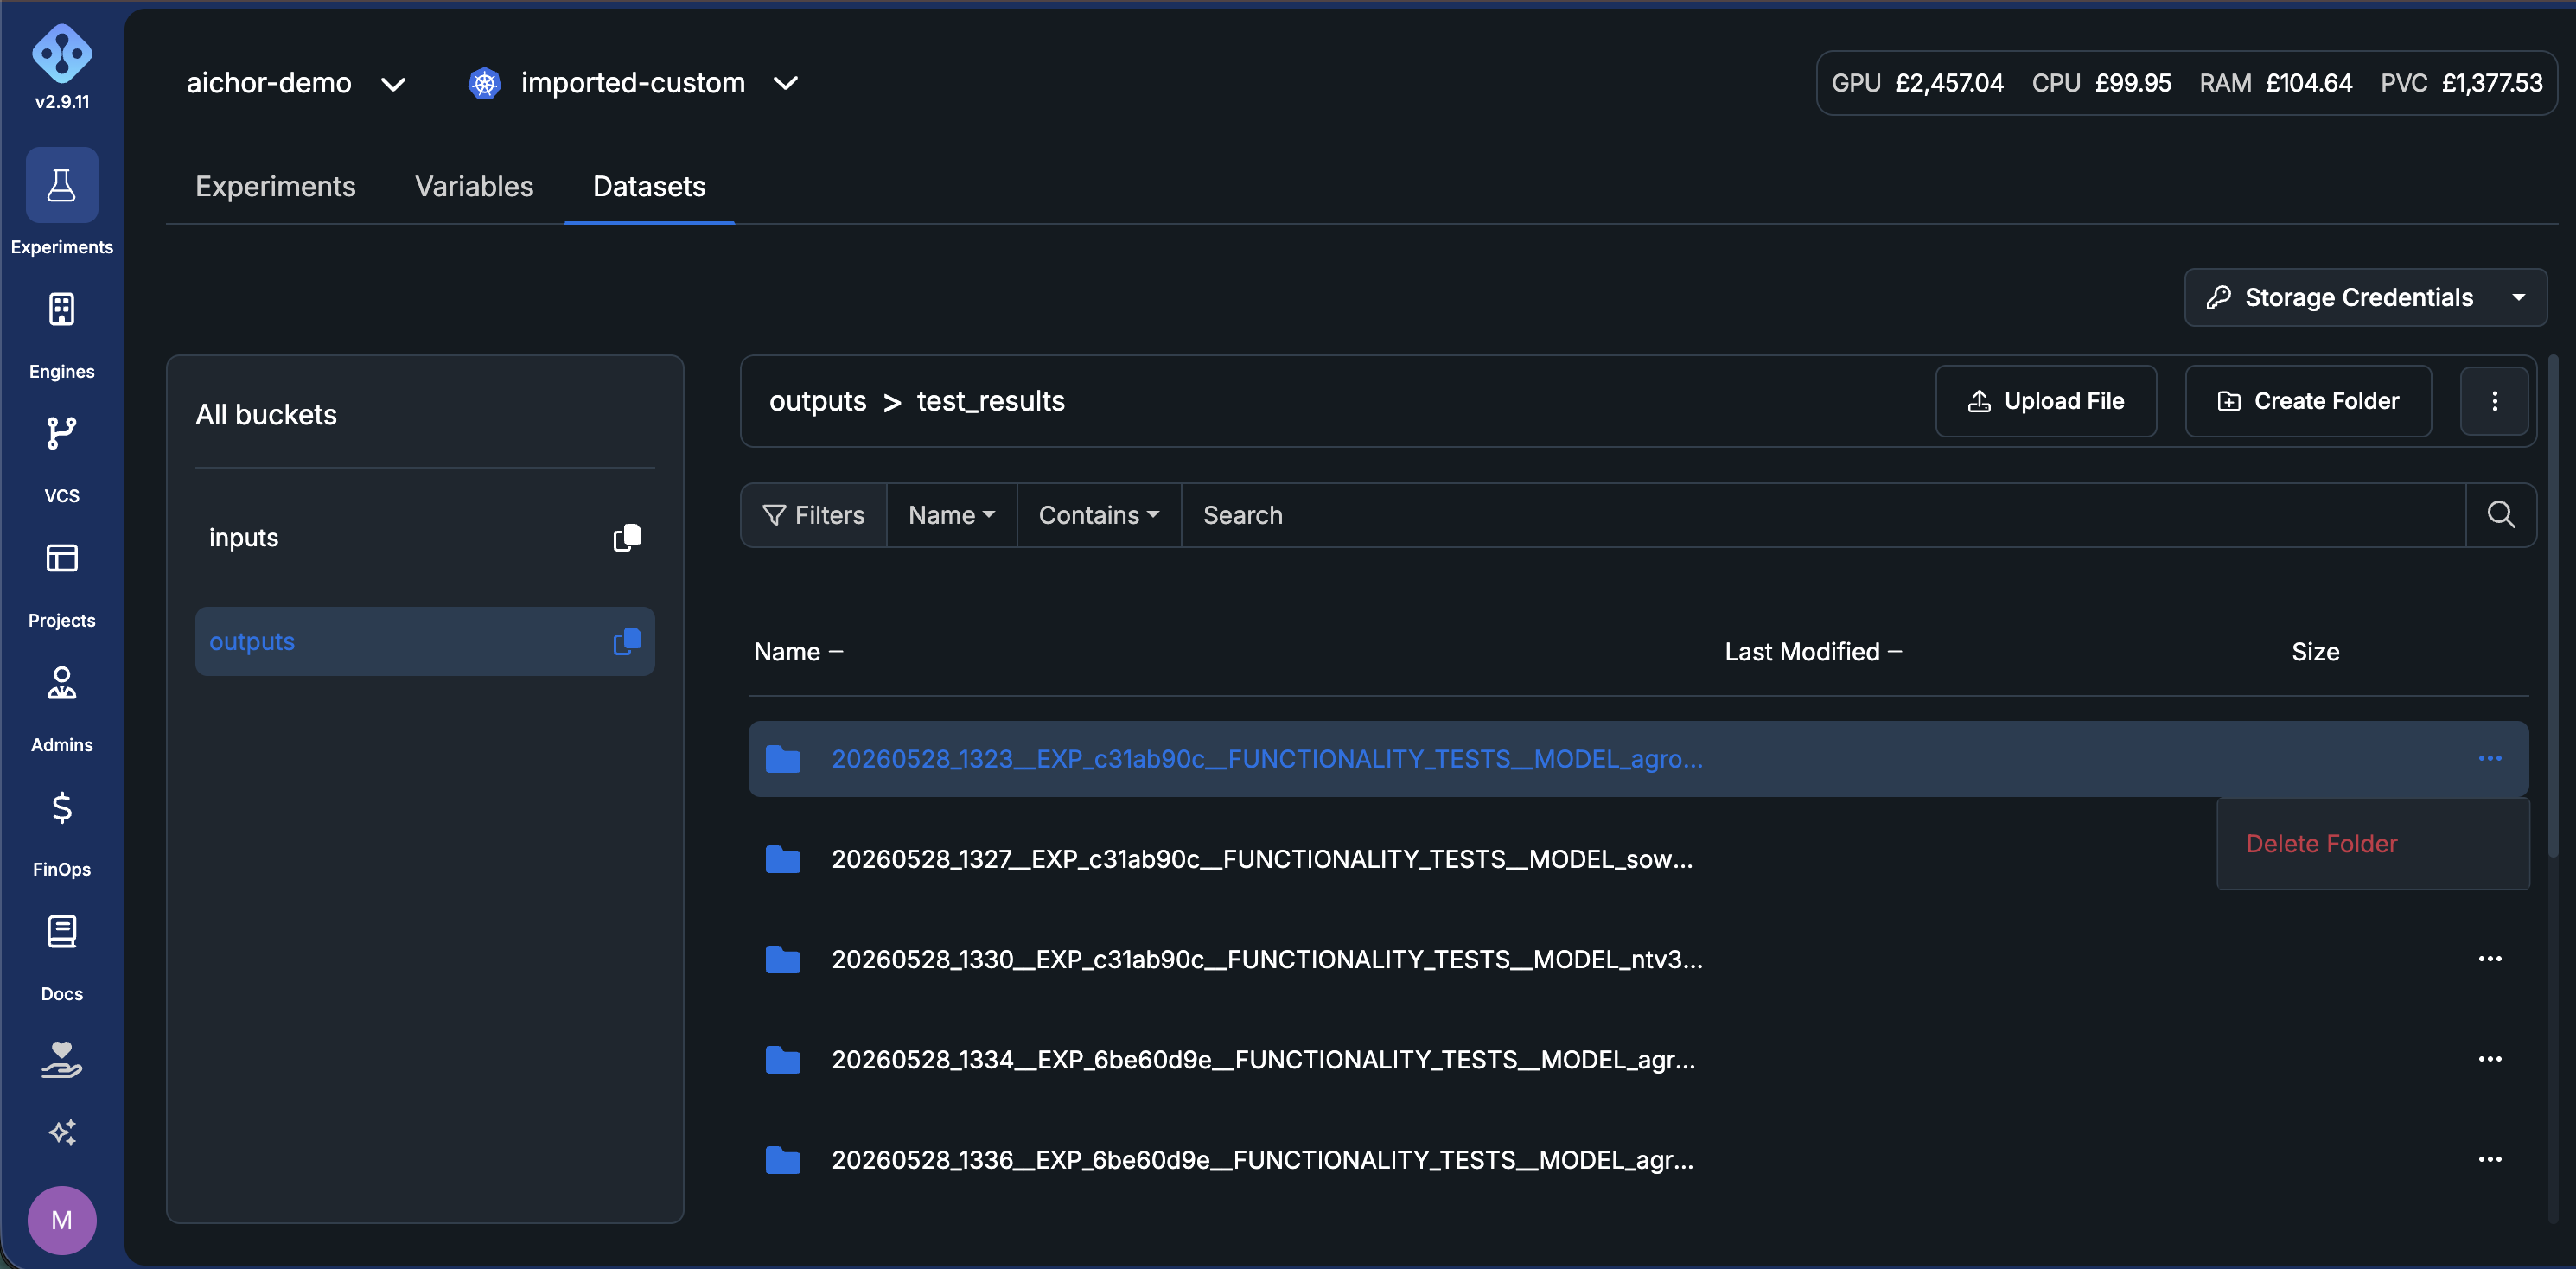Image resolution: width=2576 pixels, height=1269 pixels.
Task: Open the Name filter field dropdown
Action: point(951,515)
